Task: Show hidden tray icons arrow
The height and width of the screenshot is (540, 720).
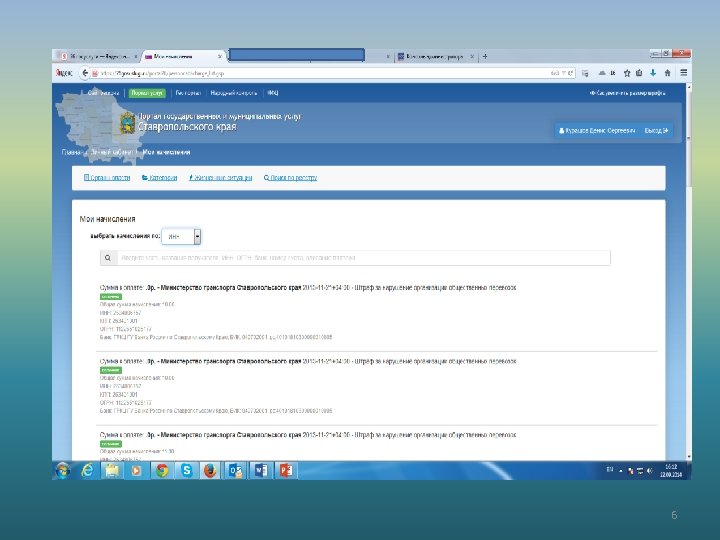Action: point(621,471)
